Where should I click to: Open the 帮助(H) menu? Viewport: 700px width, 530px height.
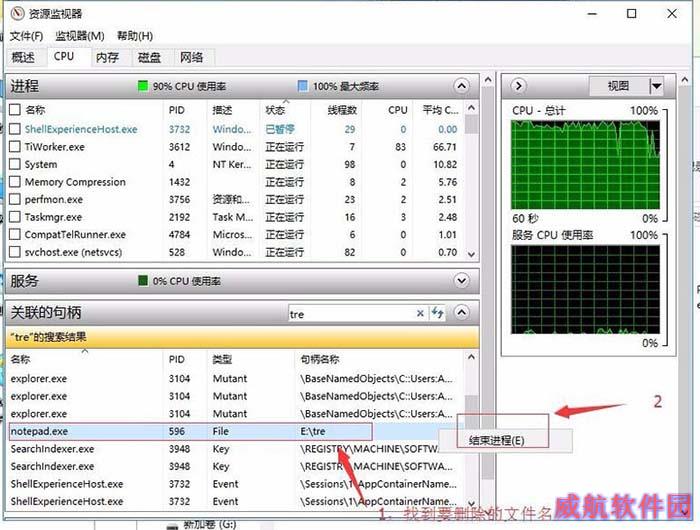coord(135,36)
